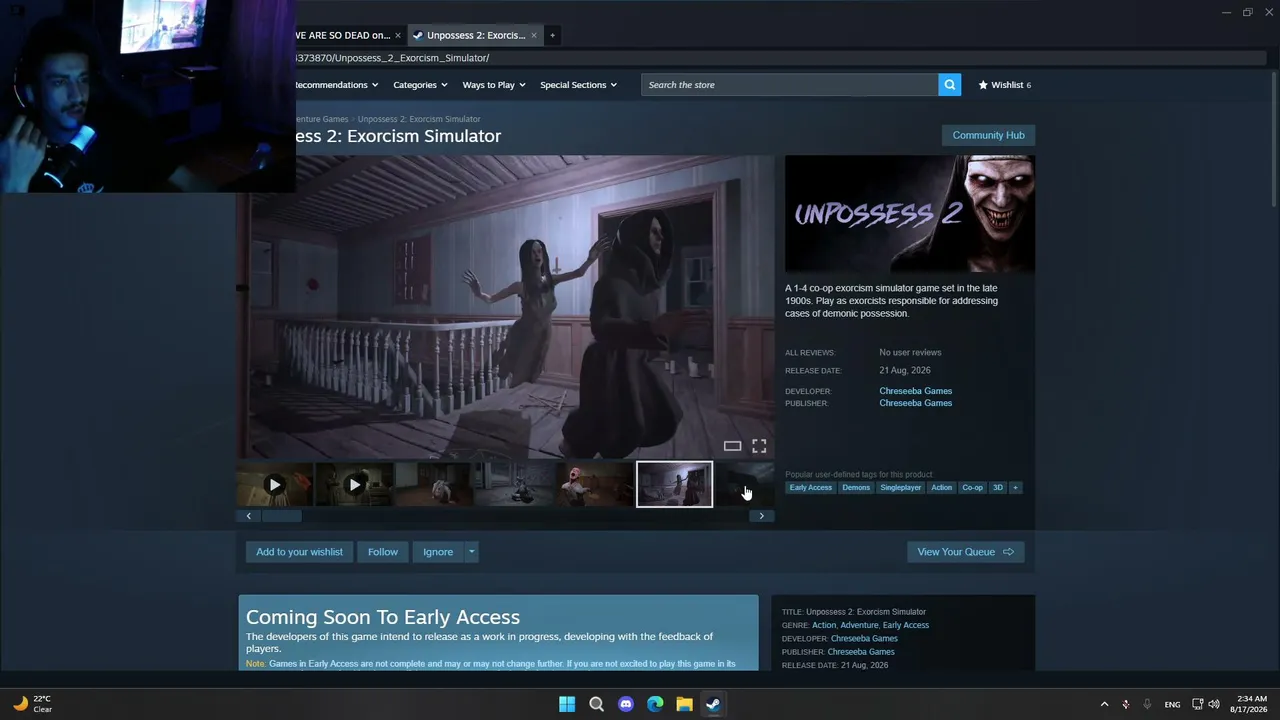The image size is (1280, 720).
Task: Show hidden system tray icons
Action: (x=1104, y=704)
